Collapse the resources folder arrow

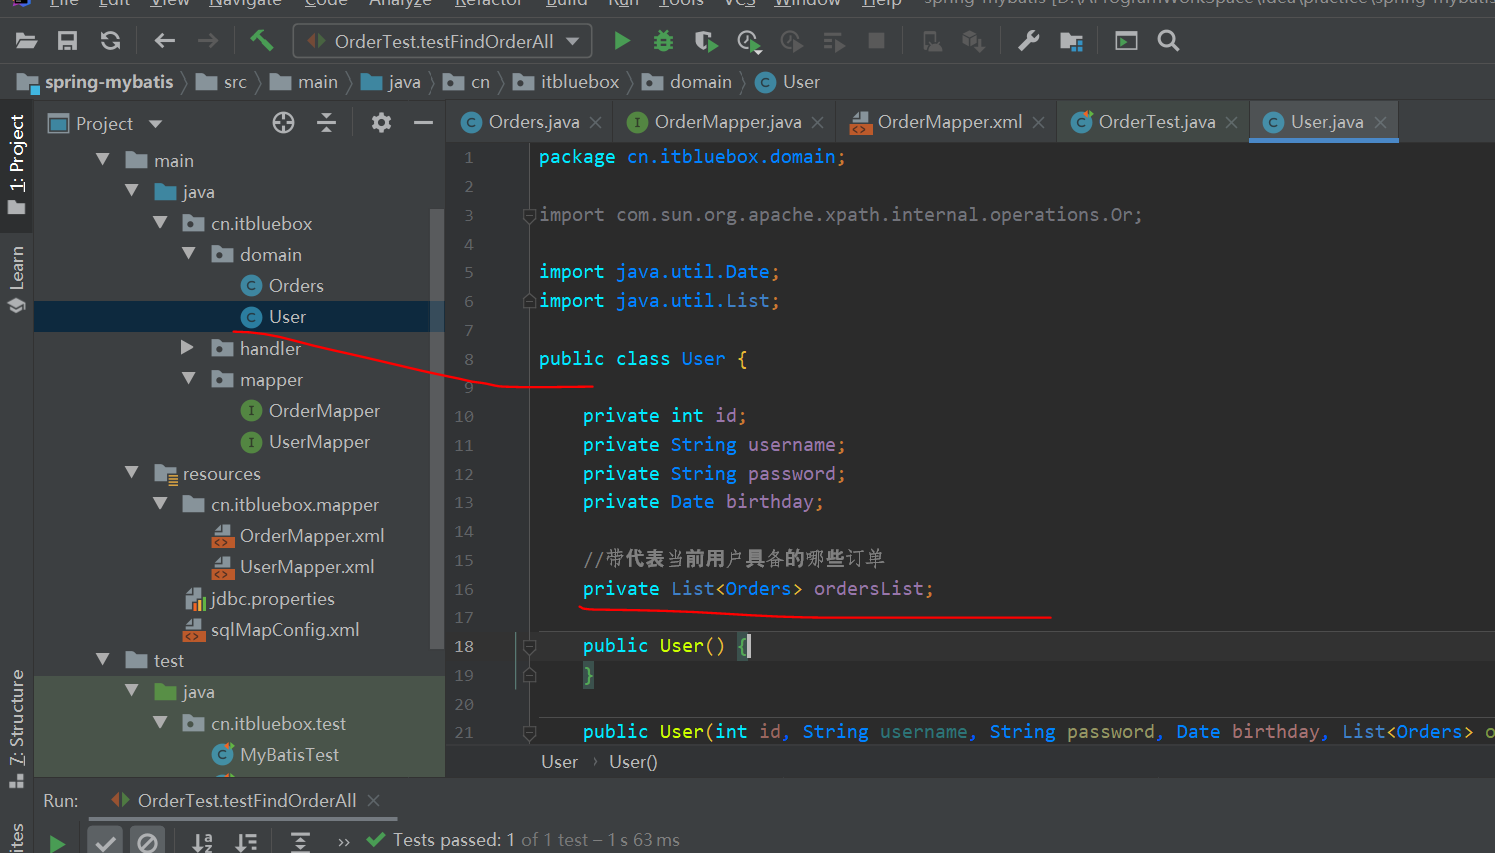tap(132, 472)
